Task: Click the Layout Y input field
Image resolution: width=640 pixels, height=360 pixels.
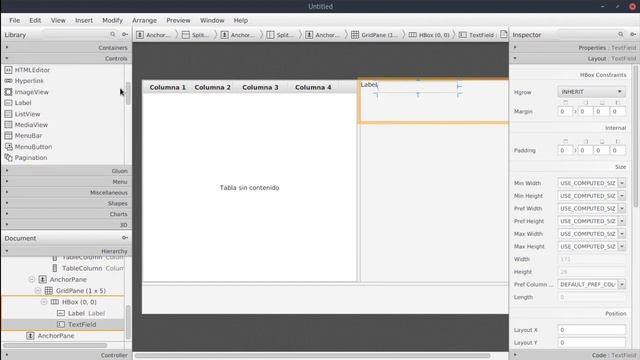Action: tap(591, 342)
